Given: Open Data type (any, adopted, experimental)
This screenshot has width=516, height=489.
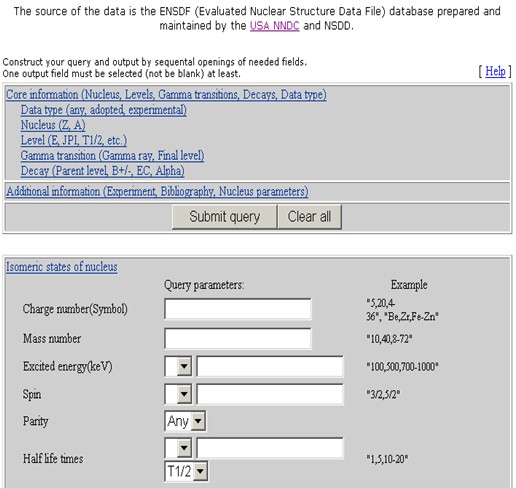Looking at the screenshot, I should [x=104, y=110].
